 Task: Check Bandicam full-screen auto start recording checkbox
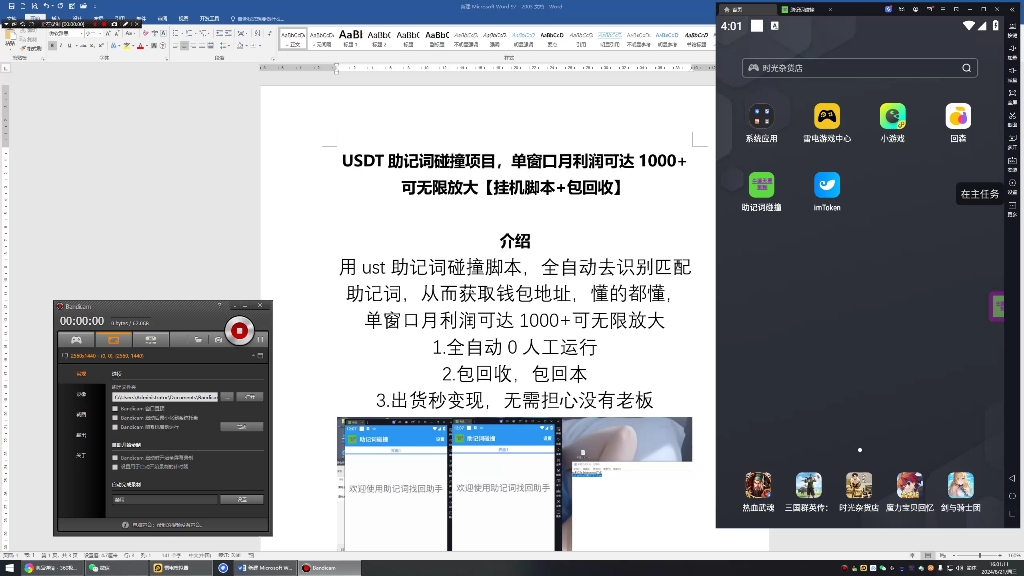(115, 458)
